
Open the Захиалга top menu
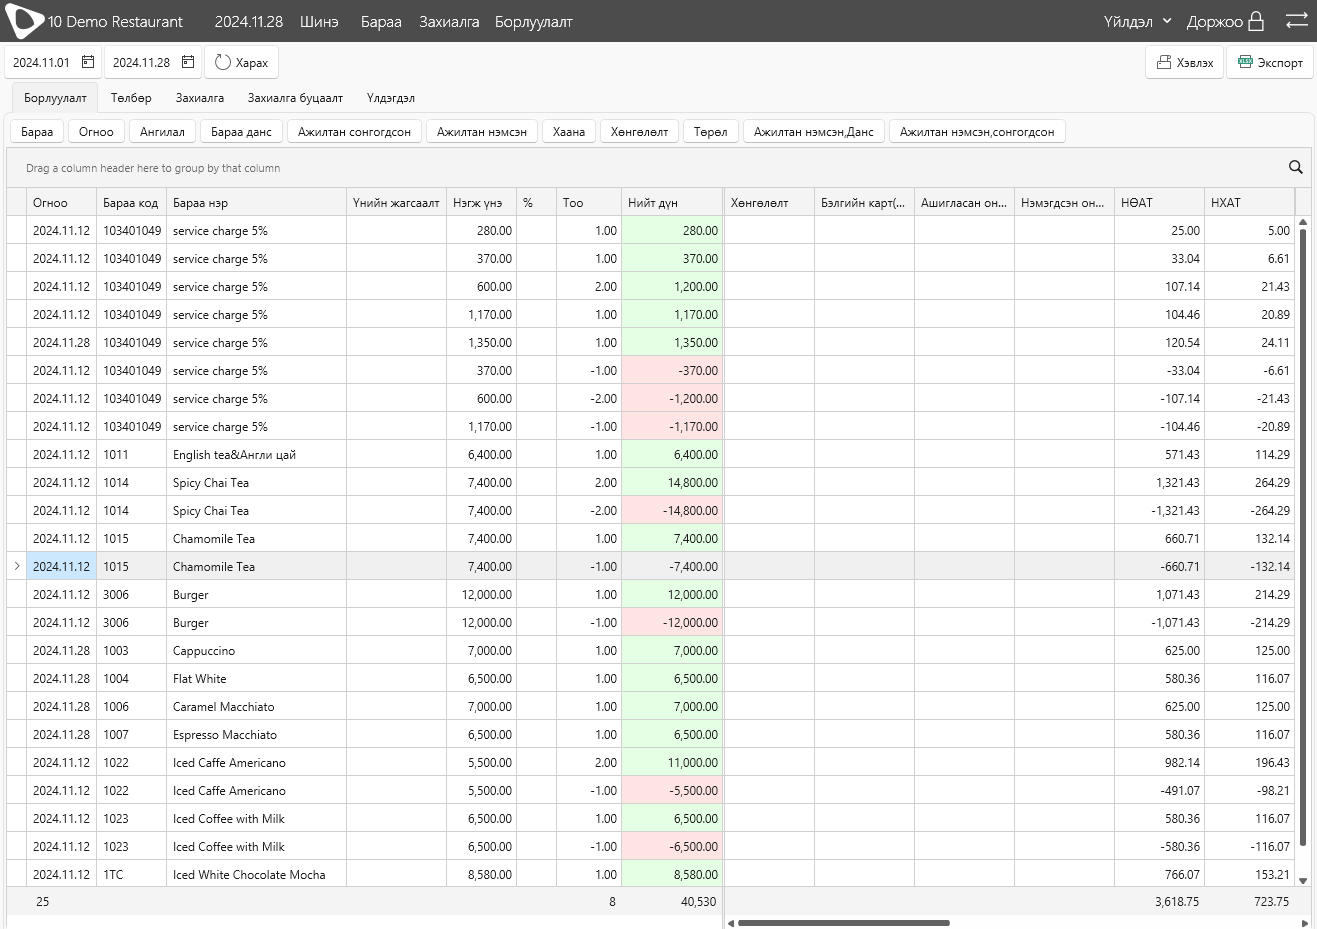(449, 21)
